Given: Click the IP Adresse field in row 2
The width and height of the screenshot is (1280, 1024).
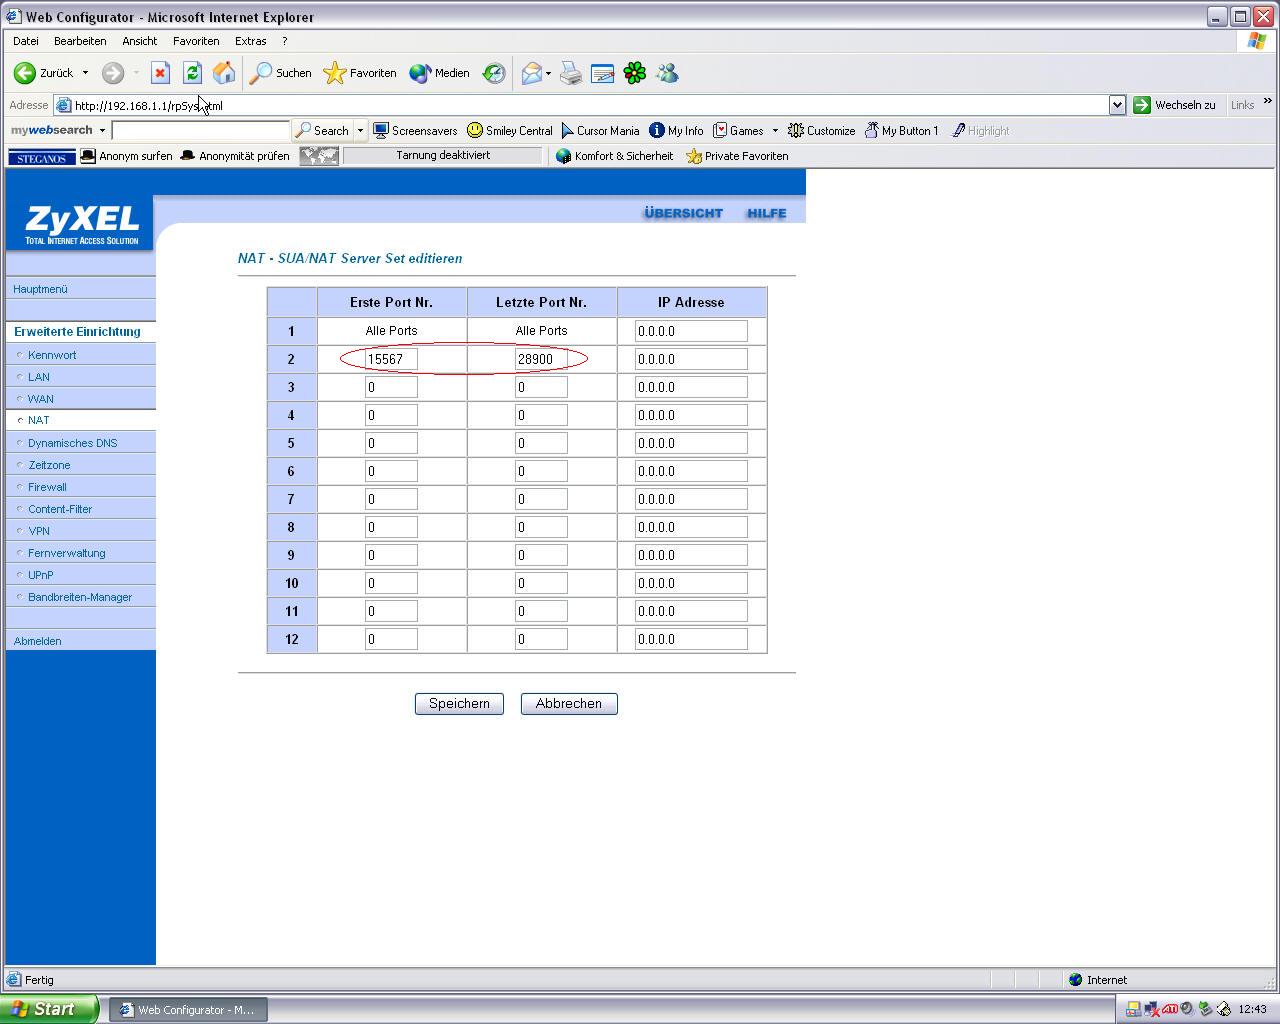Looking at the screenshot, I should (x=690, y=359).
